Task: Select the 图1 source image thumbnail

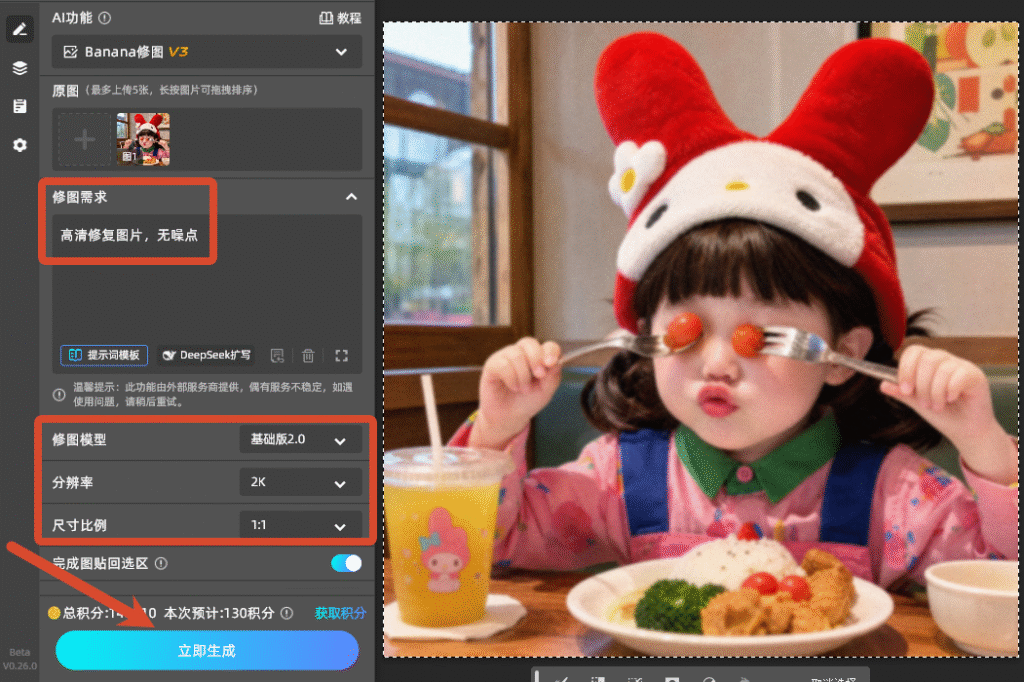Action: (x=143, y=139)
